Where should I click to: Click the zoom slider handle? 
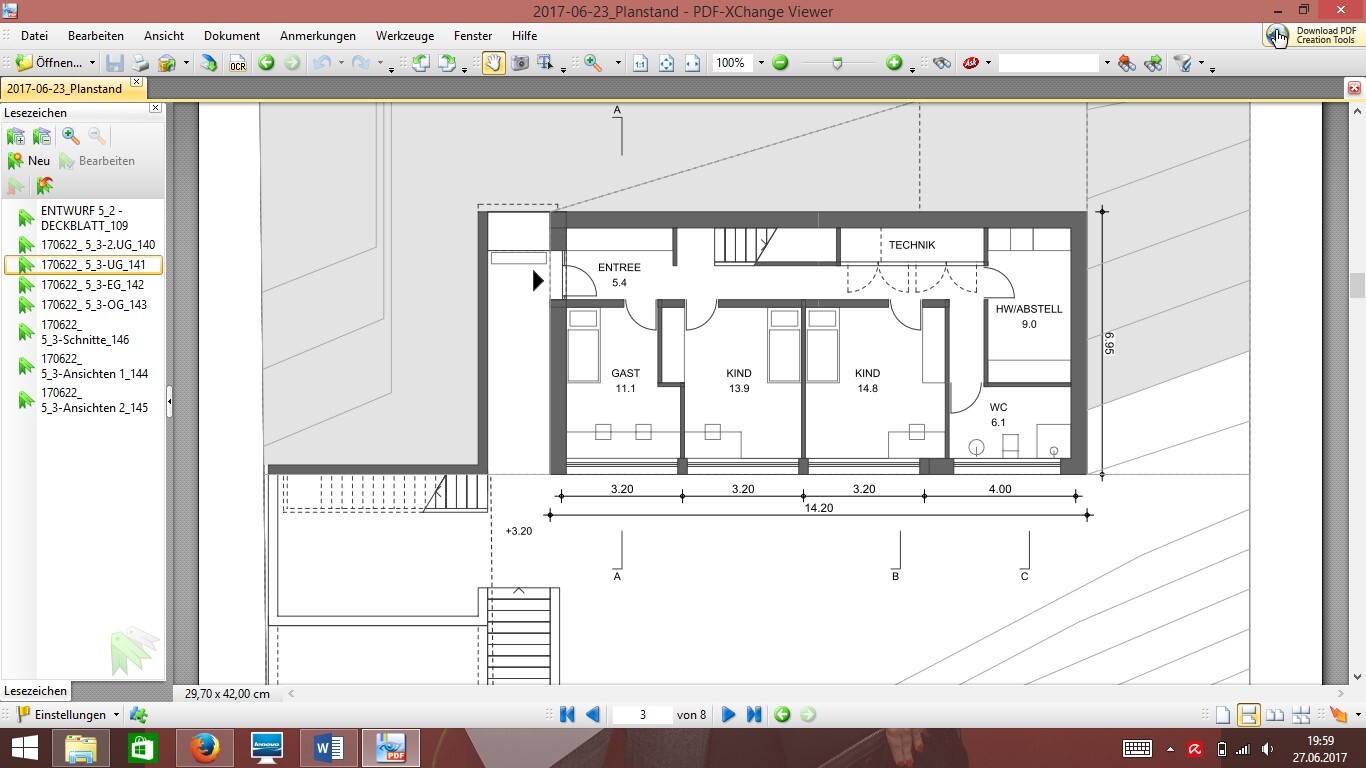837,63
